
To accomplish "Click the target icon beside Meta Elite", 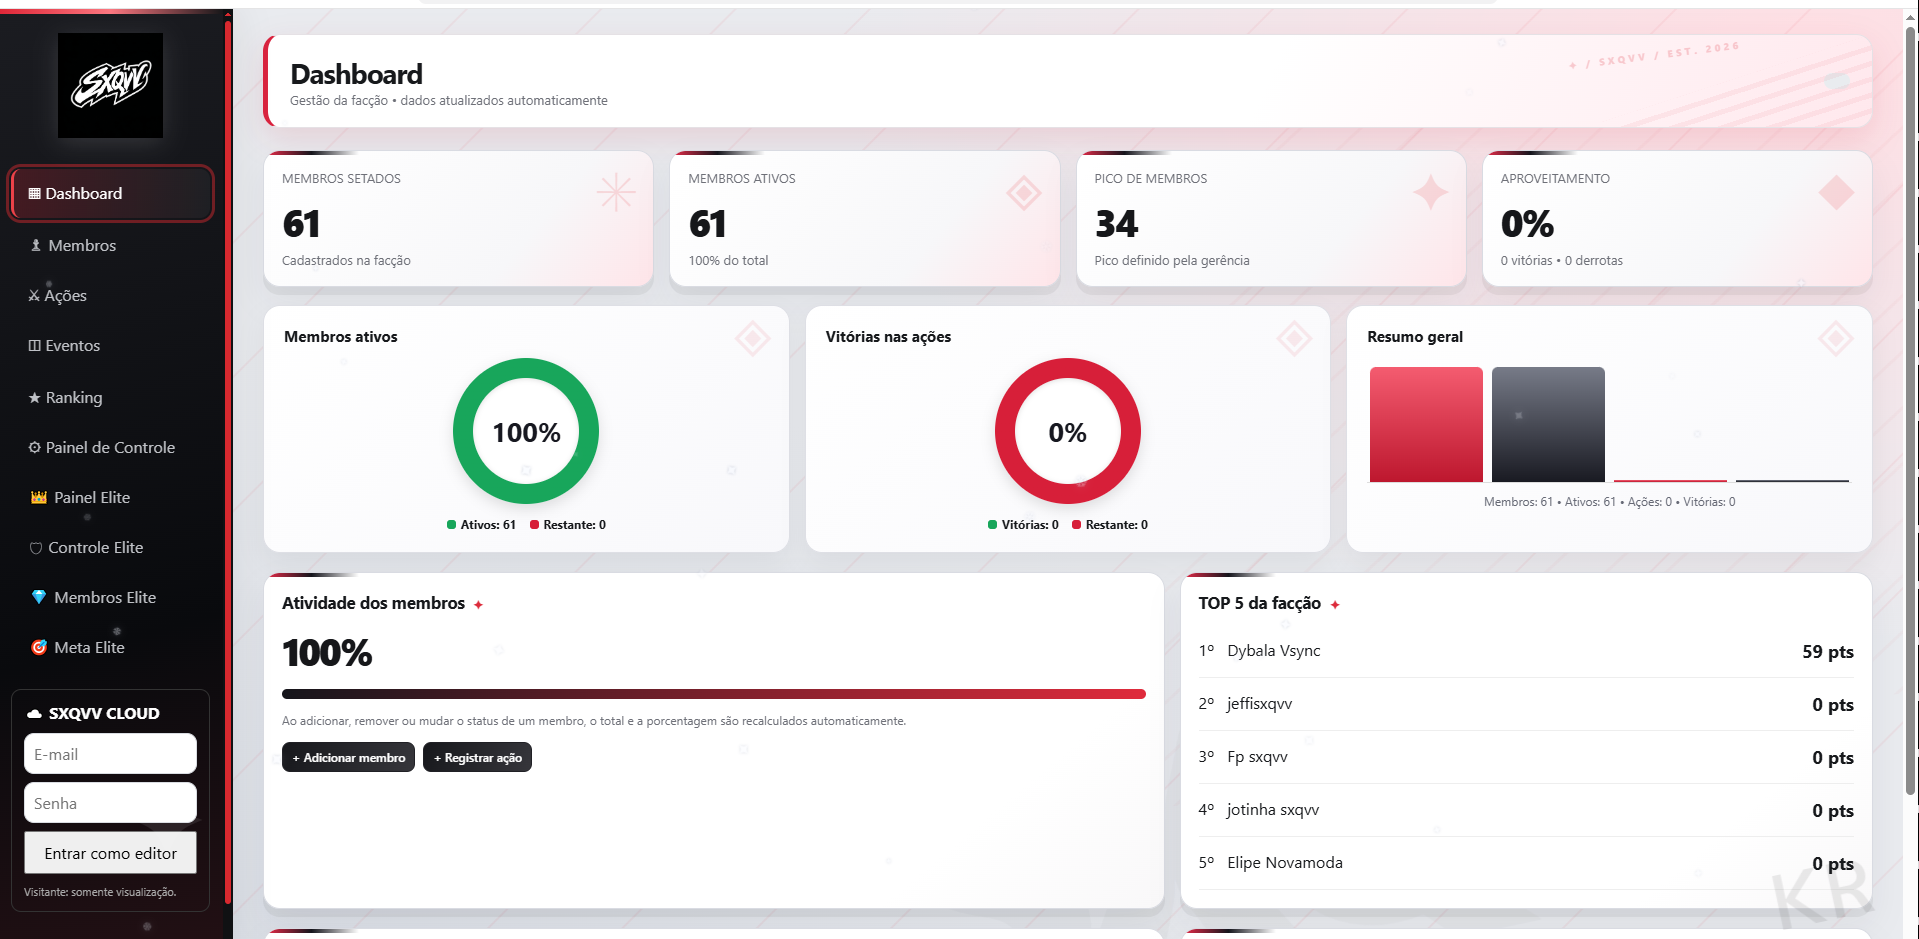I will click(39, 647).
